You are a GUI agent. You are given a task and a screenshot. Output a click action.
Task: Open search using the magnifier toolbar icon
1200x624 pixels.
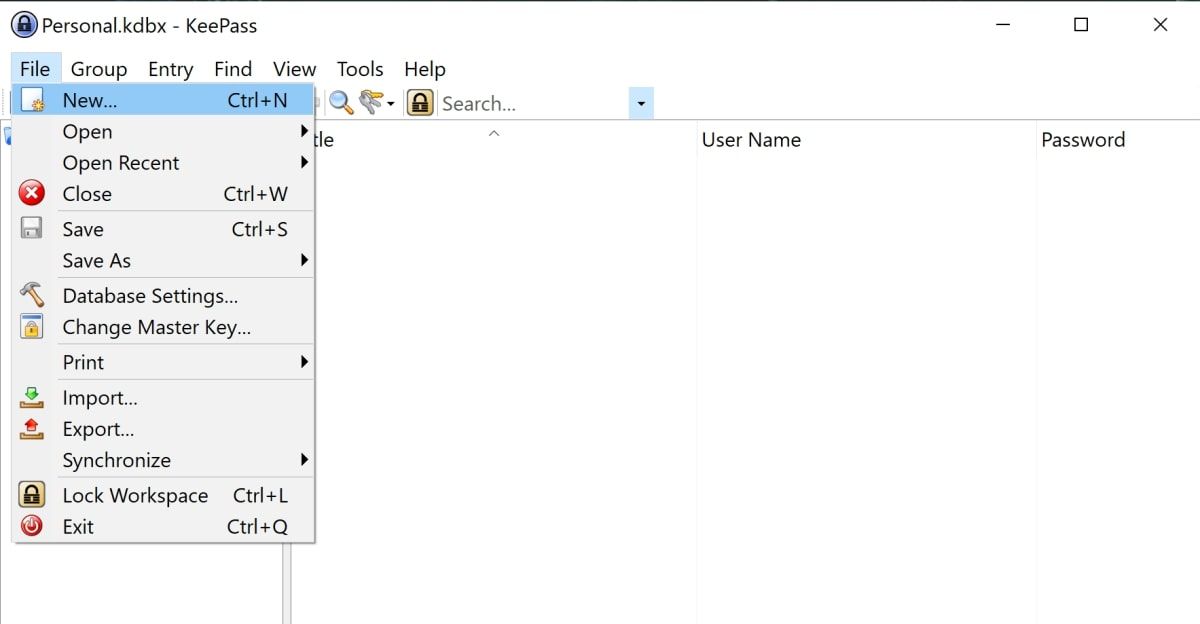pos(341,101)
